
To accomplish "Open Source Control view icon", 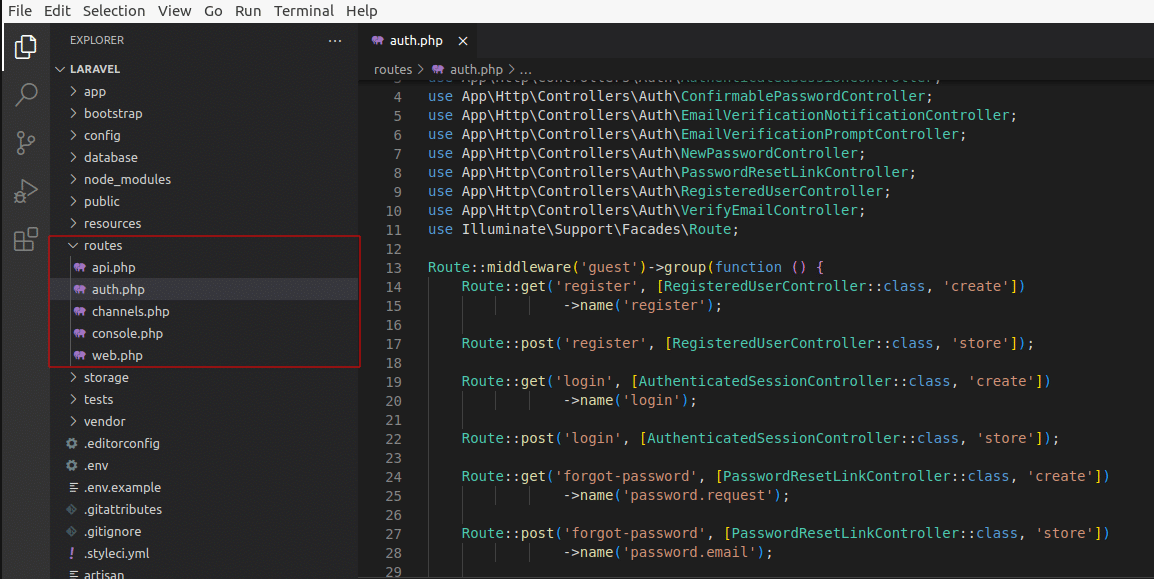I will point(26,143).
